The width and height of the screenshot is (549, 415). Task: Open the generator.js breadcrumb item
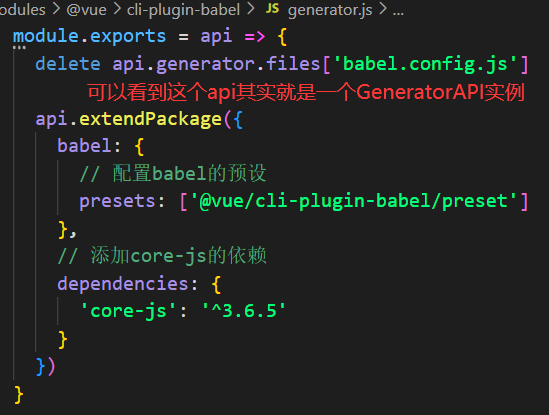click(x=330, y=10)
